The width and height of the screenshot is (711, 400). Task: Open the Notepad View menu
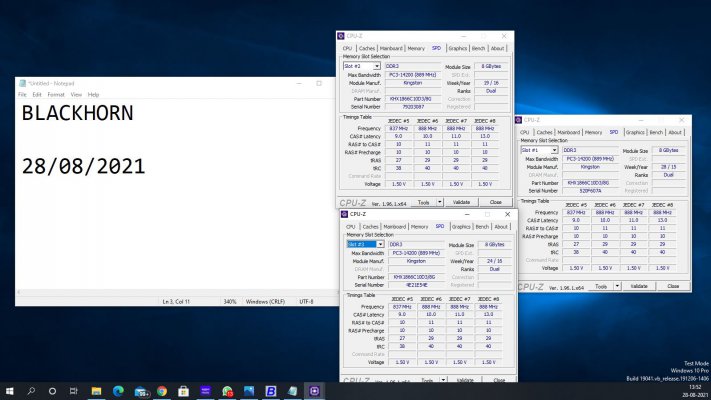point(76,95)
